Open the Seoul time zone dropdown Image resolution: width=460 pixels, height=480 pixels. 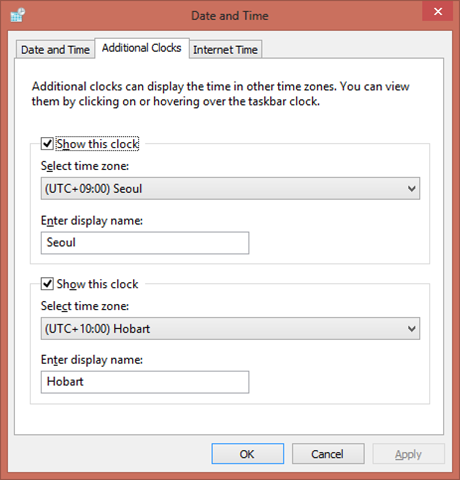[230, 189]
